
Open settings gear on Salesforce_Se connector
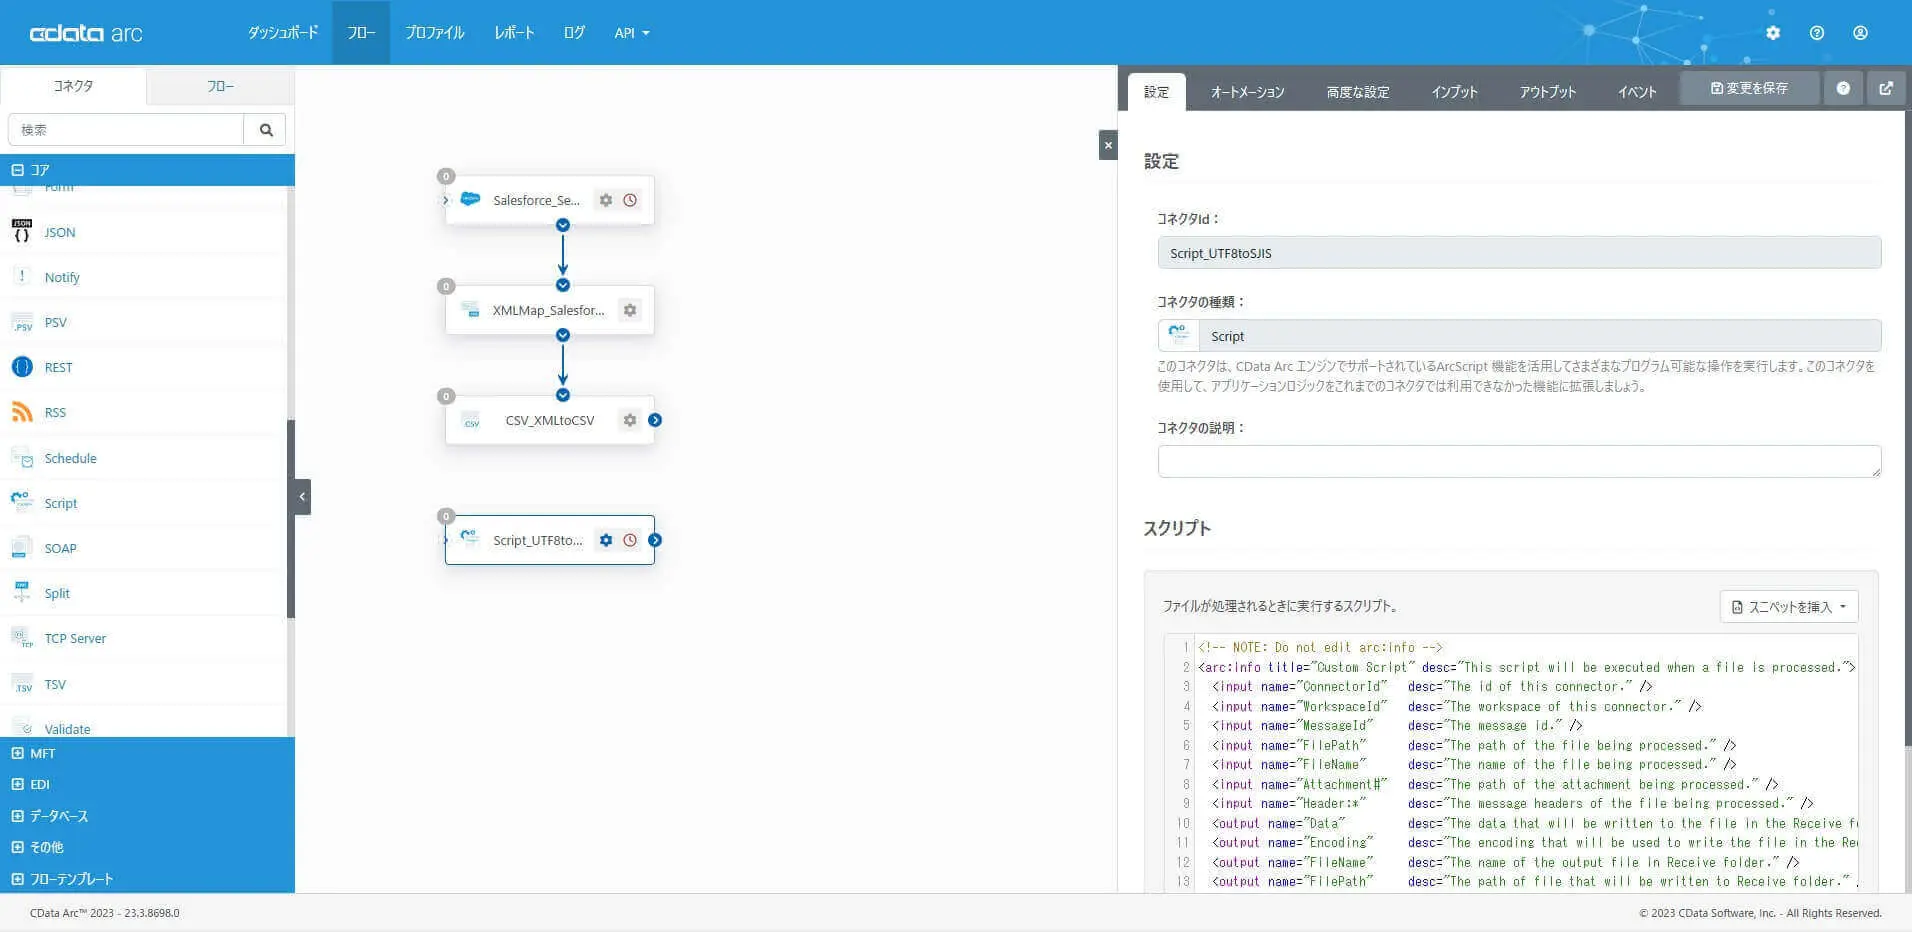(x=606, y=200)
